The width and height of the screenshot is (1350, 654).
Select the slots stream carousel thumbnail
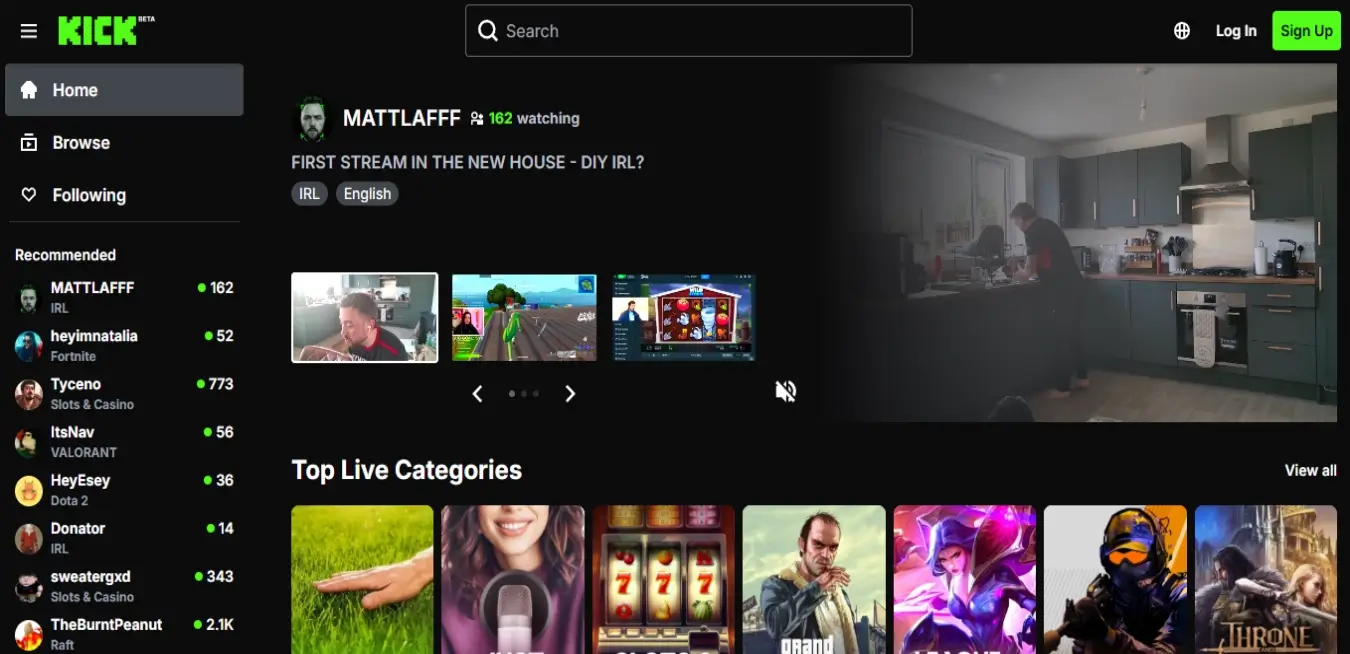[x=684, y=317]
